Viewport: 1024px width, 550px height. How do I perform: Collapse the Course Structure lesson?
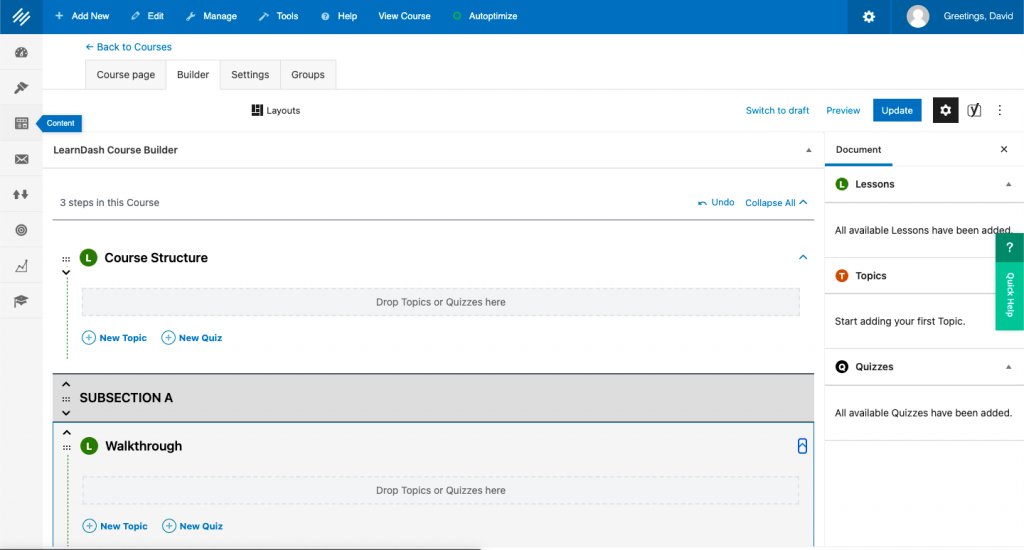[802, 257]
